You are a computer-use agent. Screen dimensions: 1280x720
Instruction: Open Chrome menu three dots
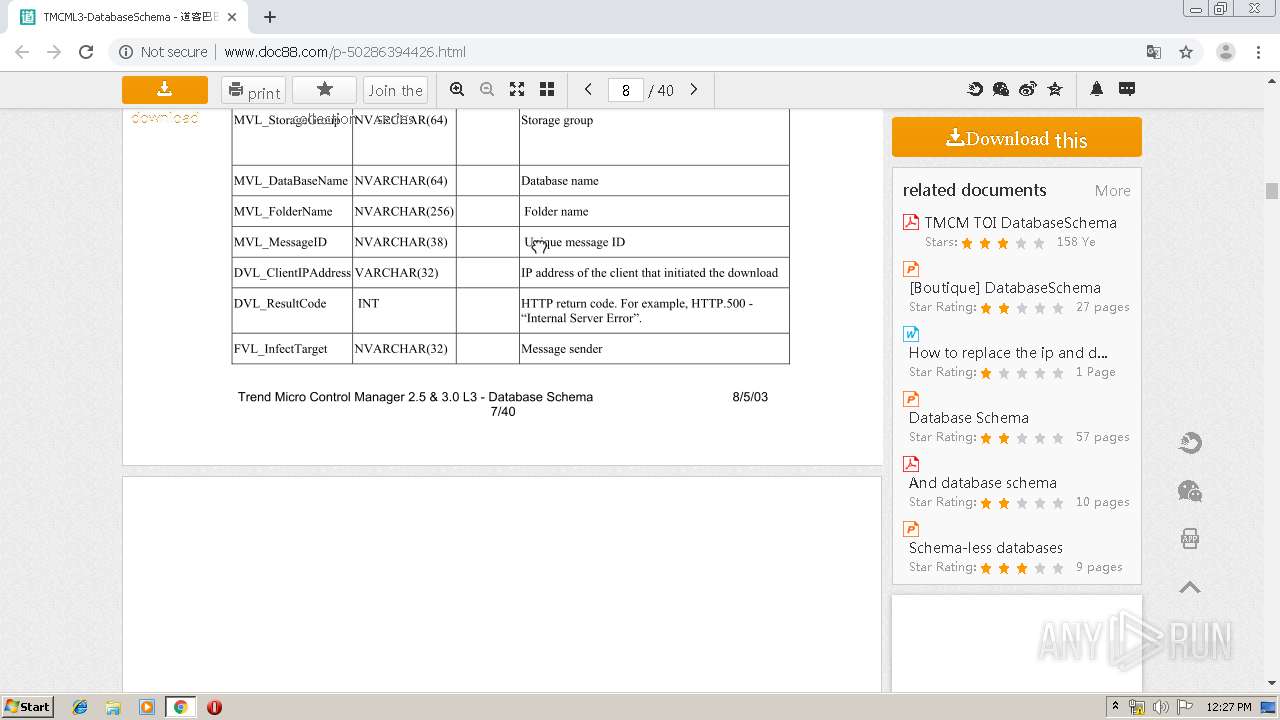(1260, 52)
